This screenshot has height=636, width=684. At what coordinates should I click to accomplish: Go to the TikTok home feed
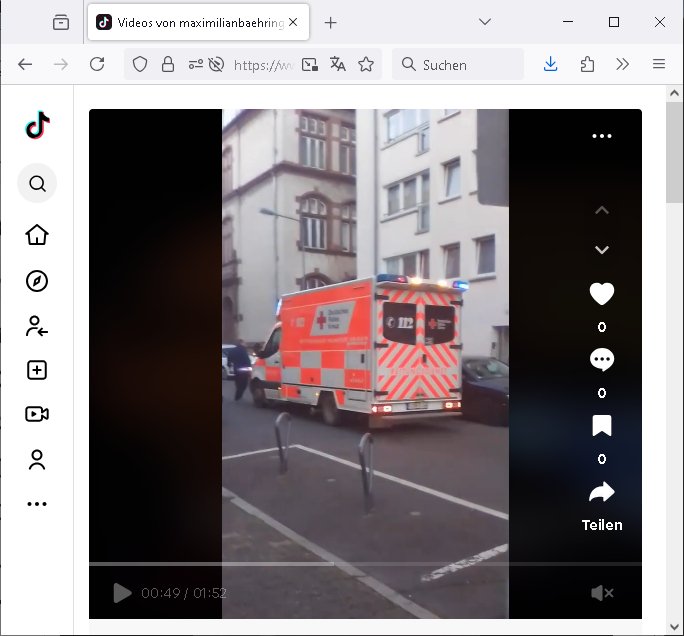coord(37,235)
